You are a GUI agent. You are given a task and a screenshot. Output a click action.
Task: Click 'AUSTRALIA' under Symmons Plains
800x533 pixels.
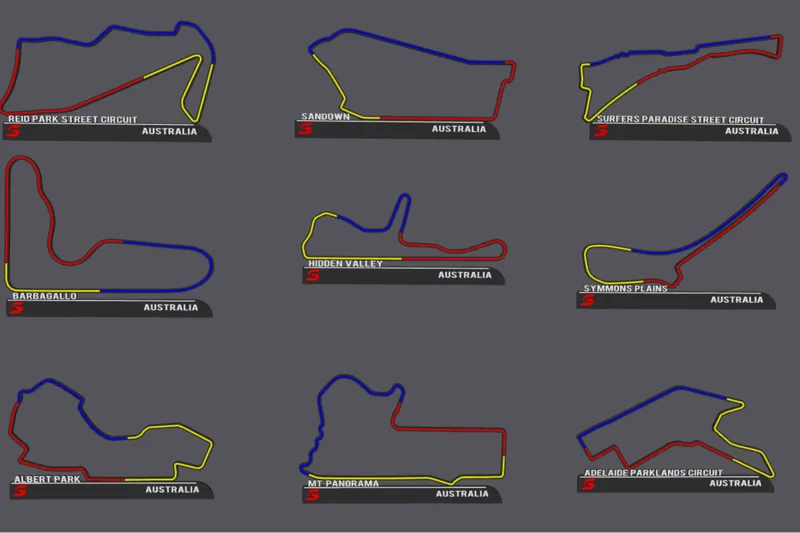pos(737,299)
